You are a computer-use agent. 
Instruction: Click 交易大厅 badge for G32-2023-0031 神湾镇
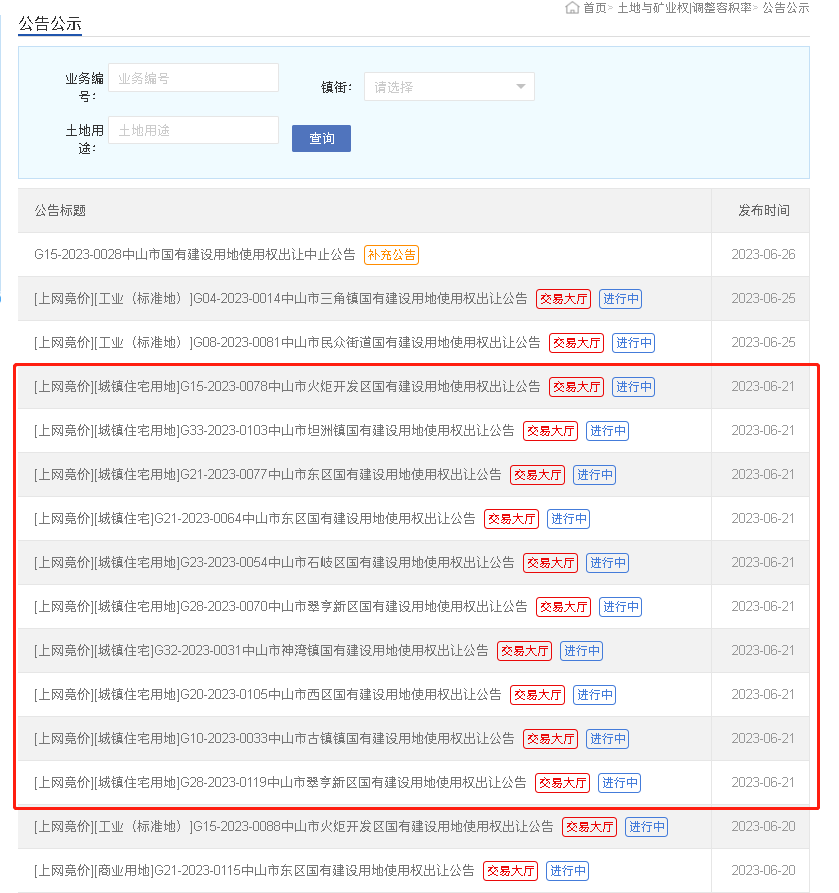point(524,651)
